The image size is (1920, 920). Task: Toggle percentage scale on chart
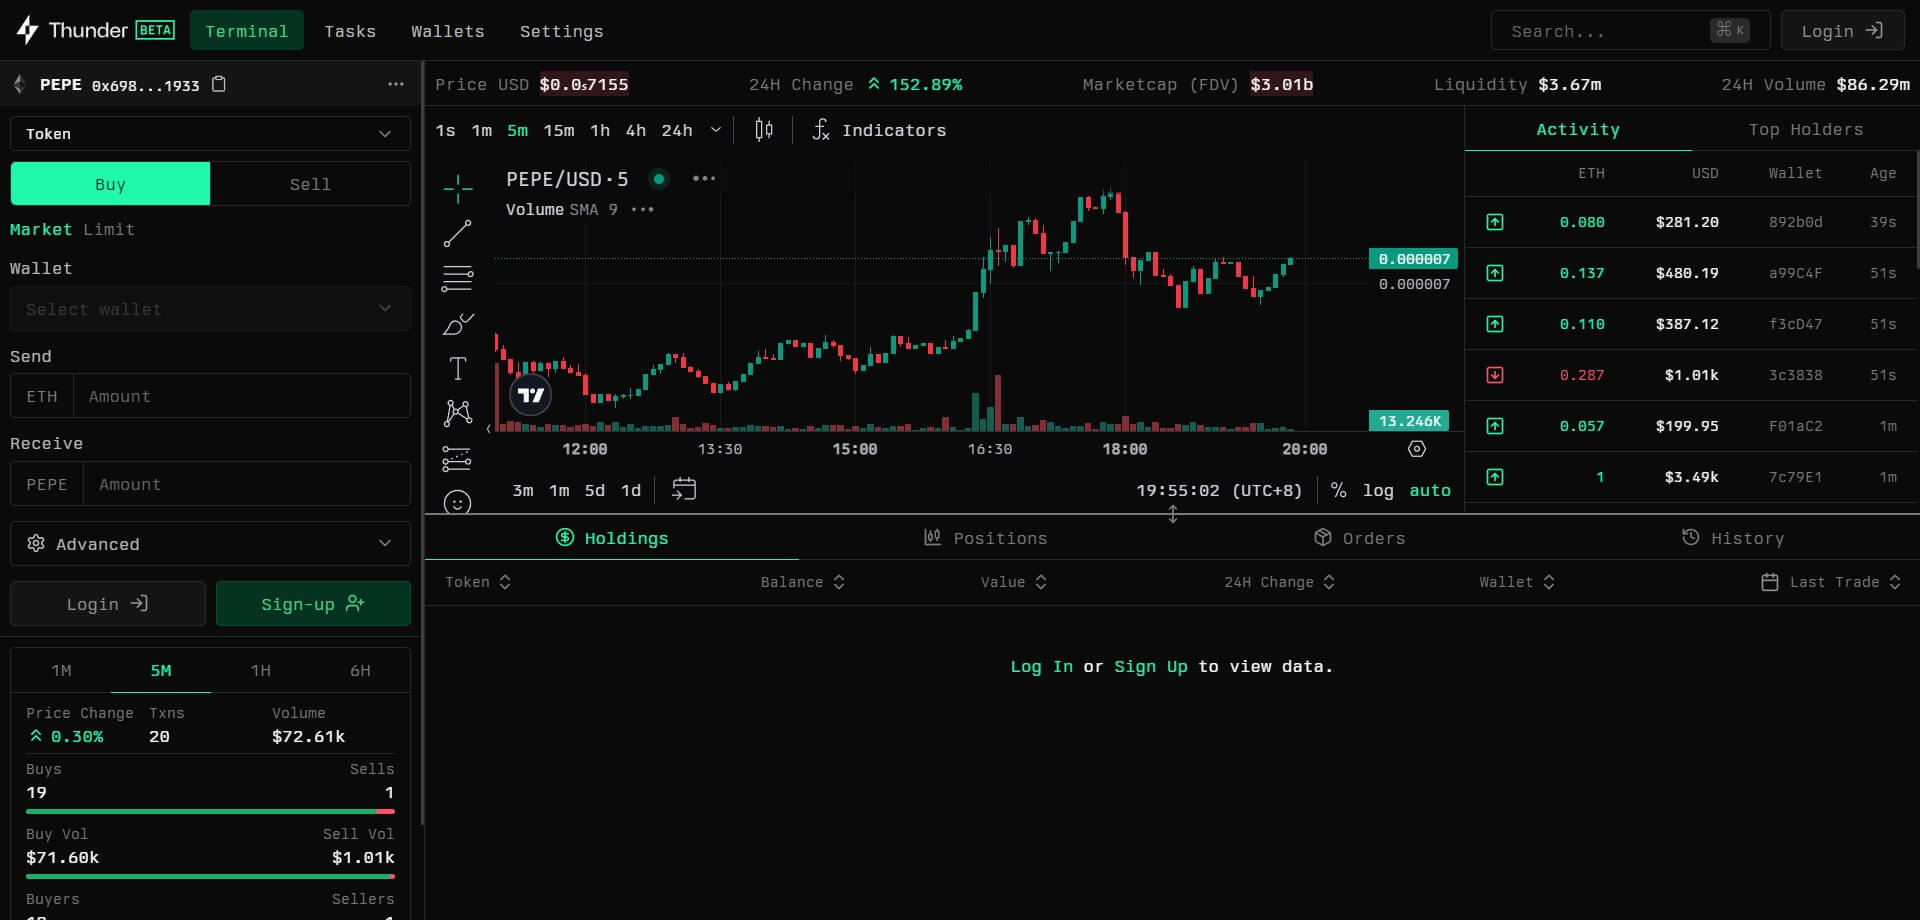click(1338, 490)
